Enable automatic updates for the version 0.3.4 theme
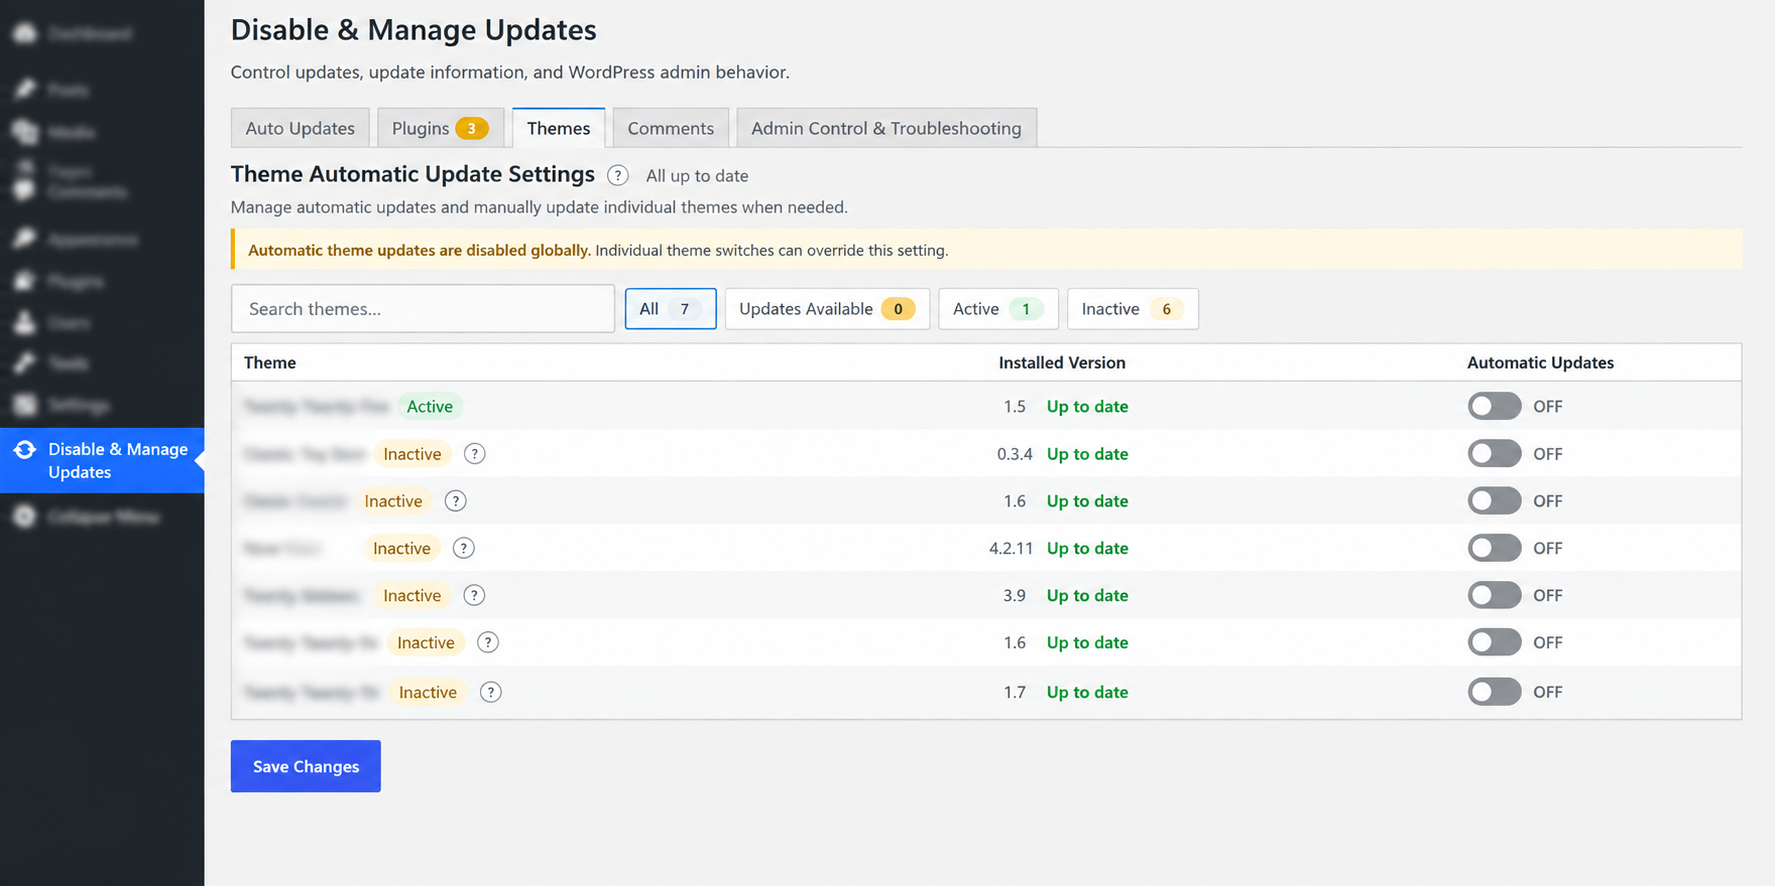This screenshot has height=886, width=1775. pos(1494,454)
